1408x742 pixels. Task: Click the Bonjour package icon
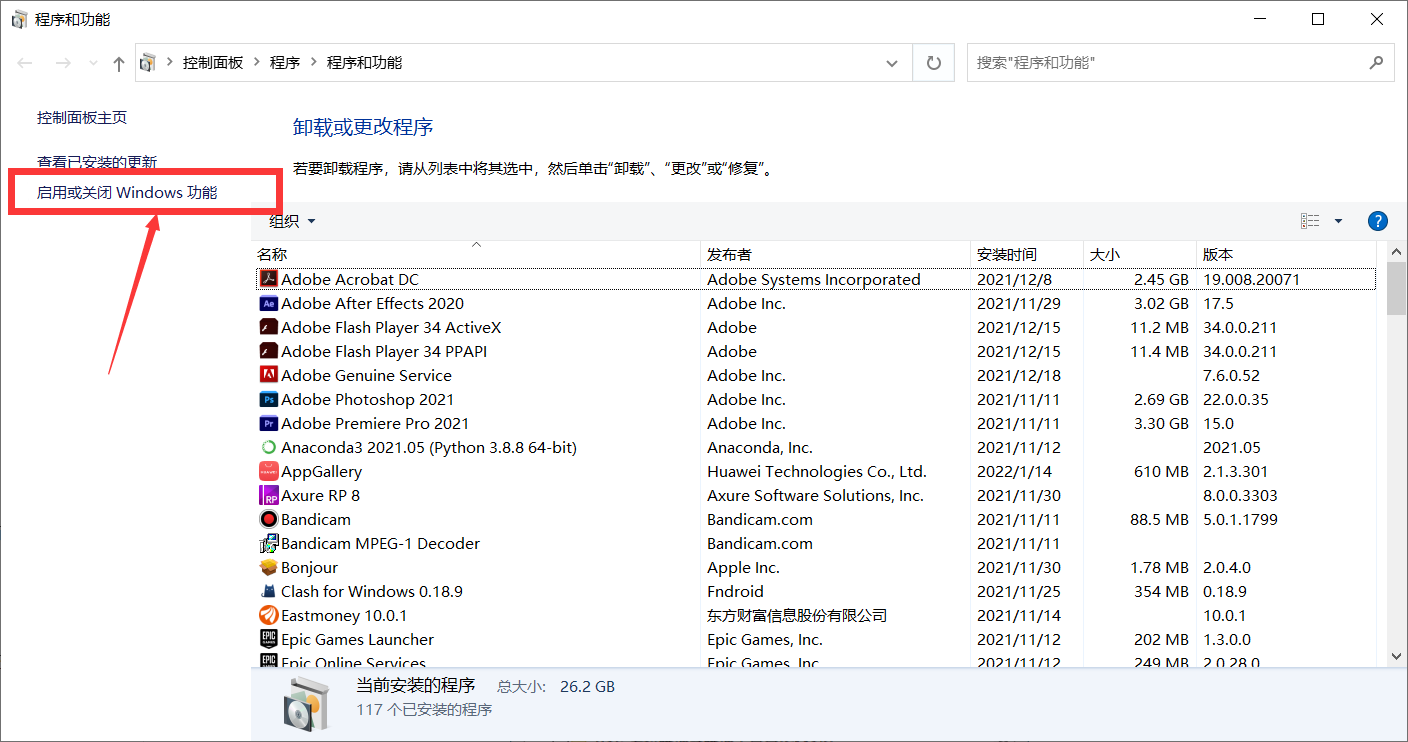click(268, 567)
